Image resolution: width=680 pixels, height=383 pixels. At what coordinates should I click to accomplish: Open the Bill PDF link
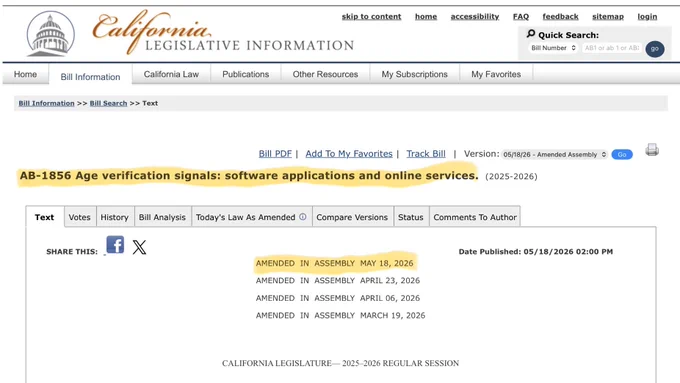pos(275,154)
